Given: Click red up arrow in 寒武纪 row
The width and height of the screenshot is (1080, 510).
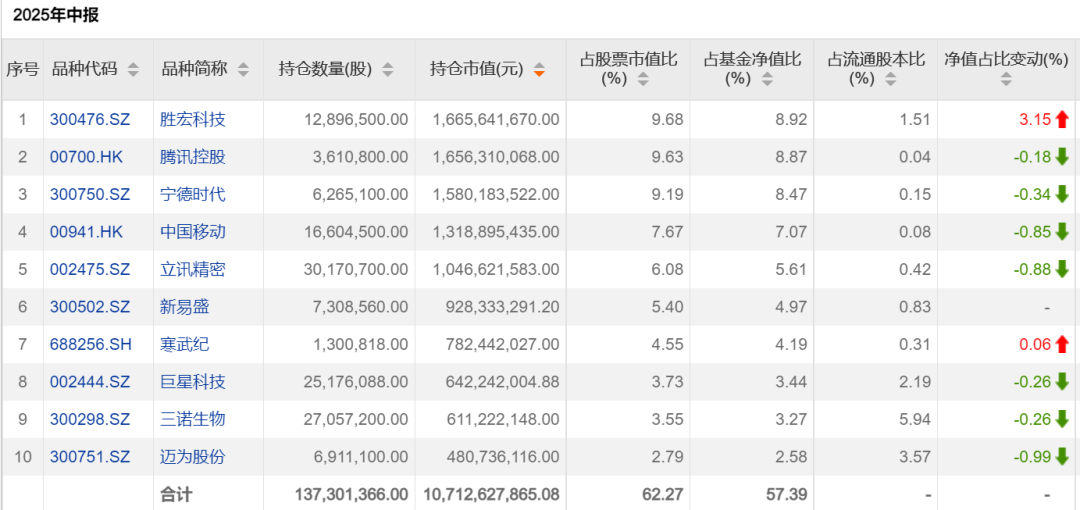Looking at the screenshot, I should pos(1062,344).
